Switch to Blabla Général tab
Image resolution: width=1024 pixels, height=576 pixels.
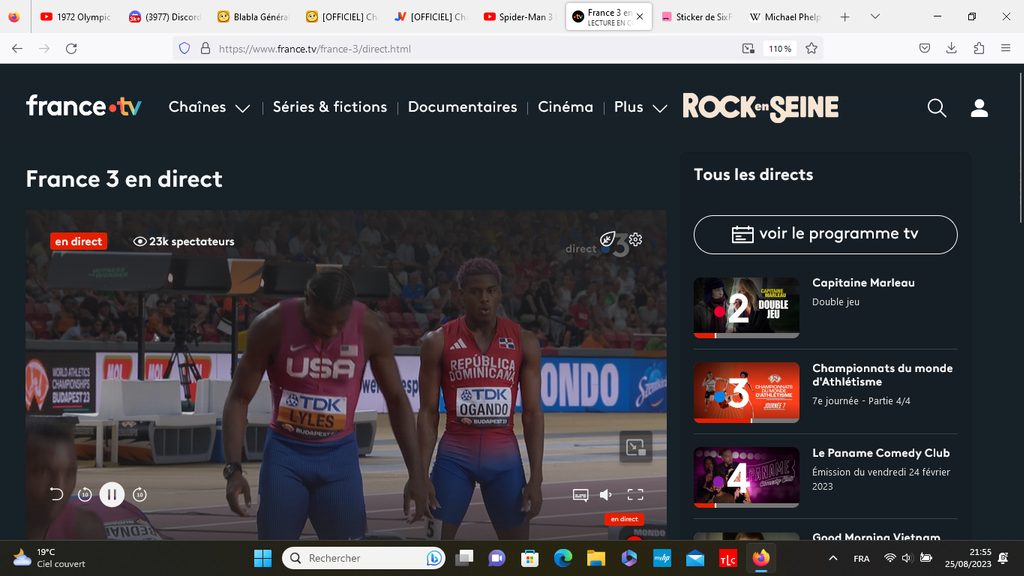[253, 17]
